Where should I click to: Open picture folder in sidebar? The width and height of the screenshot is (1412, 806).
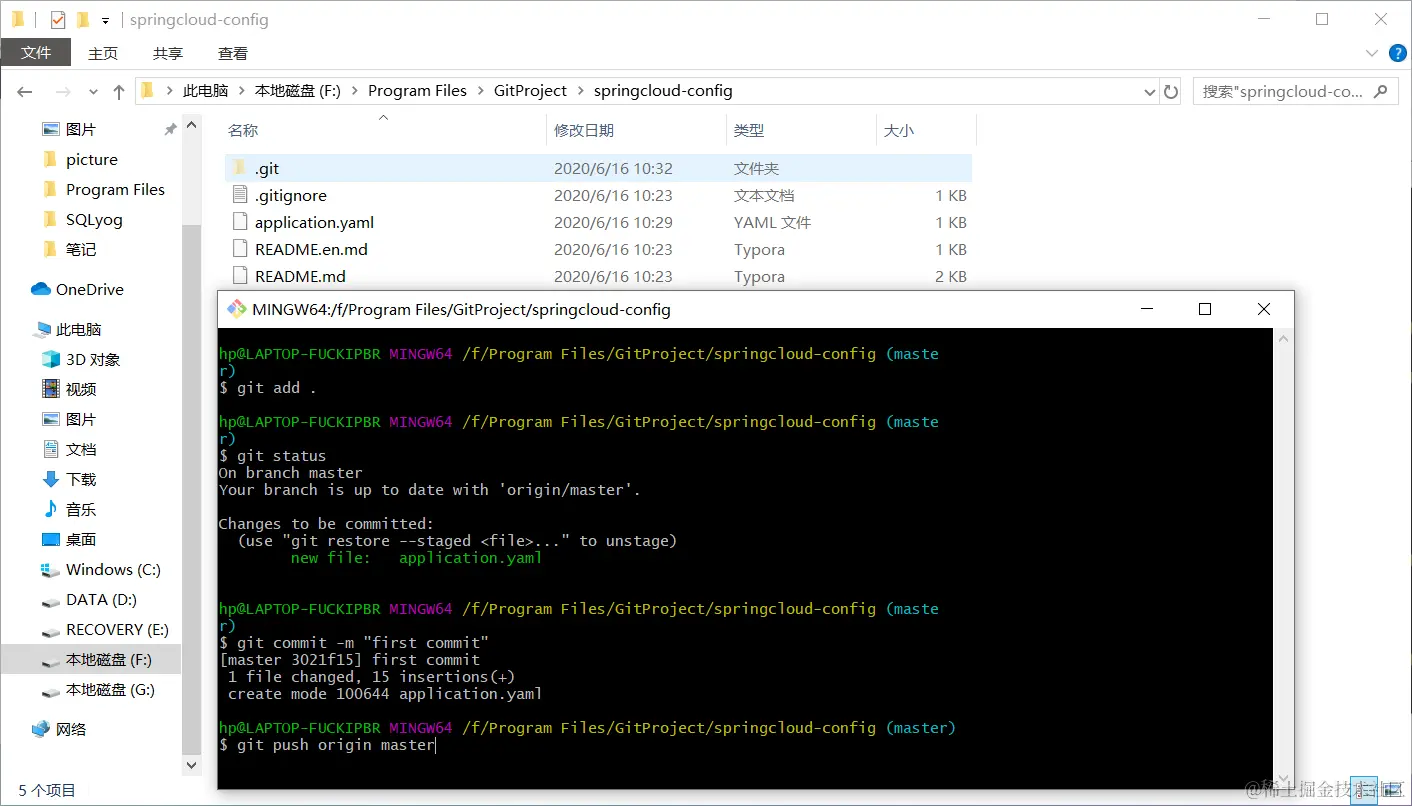92,159
